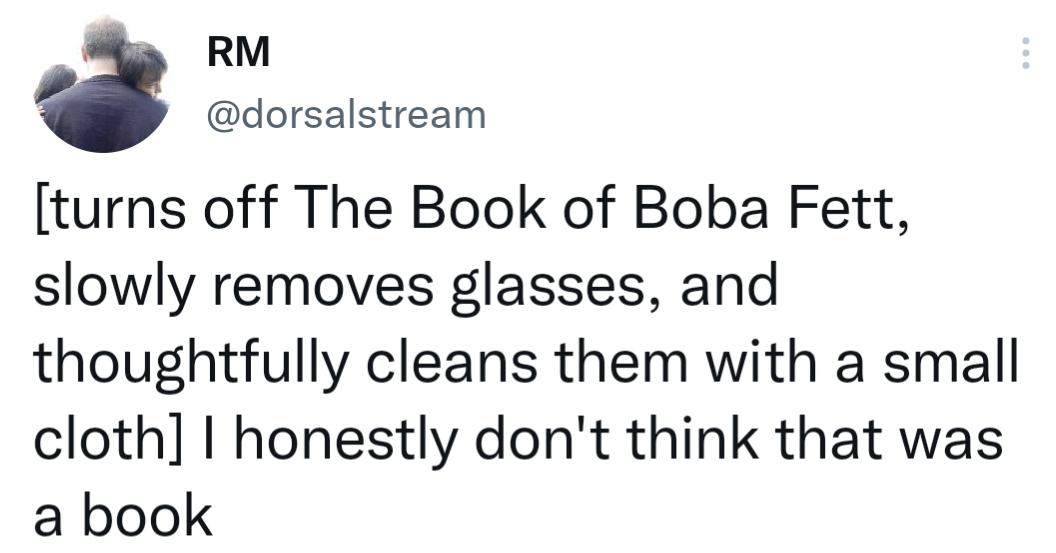Click the @dorsalstream handle
Image resolution: width=1056 pixels, height=553 pixels.
click(x=345, y=115)
